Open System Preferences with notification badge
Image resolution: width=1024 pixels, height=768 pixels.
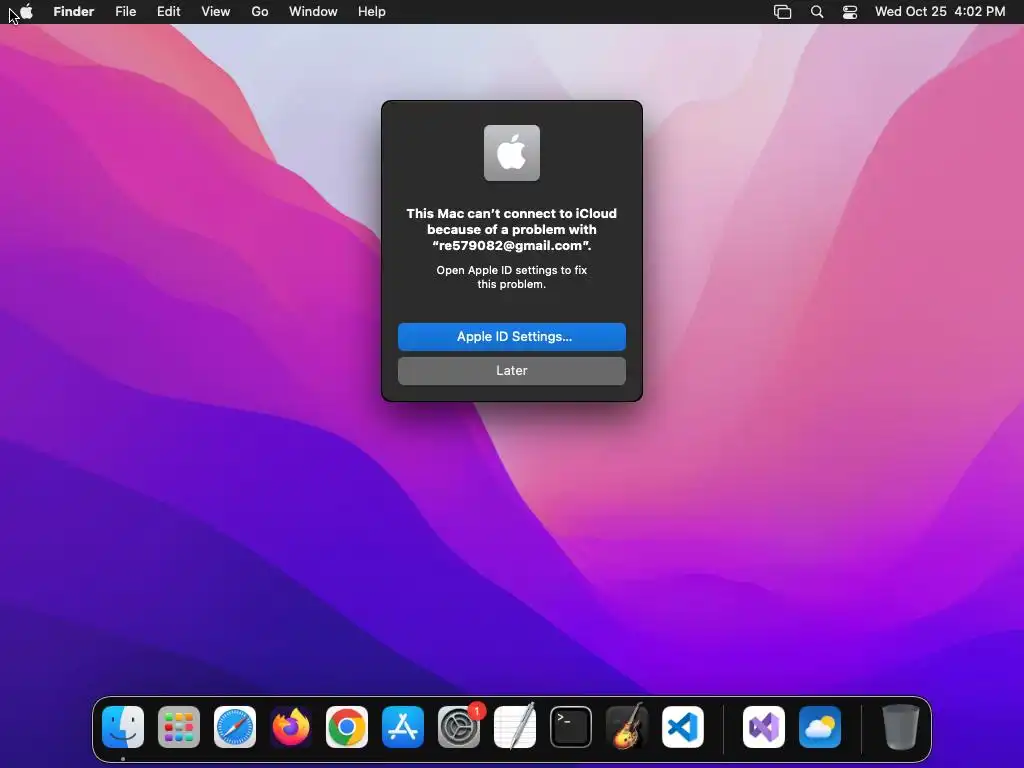[459, 727]
